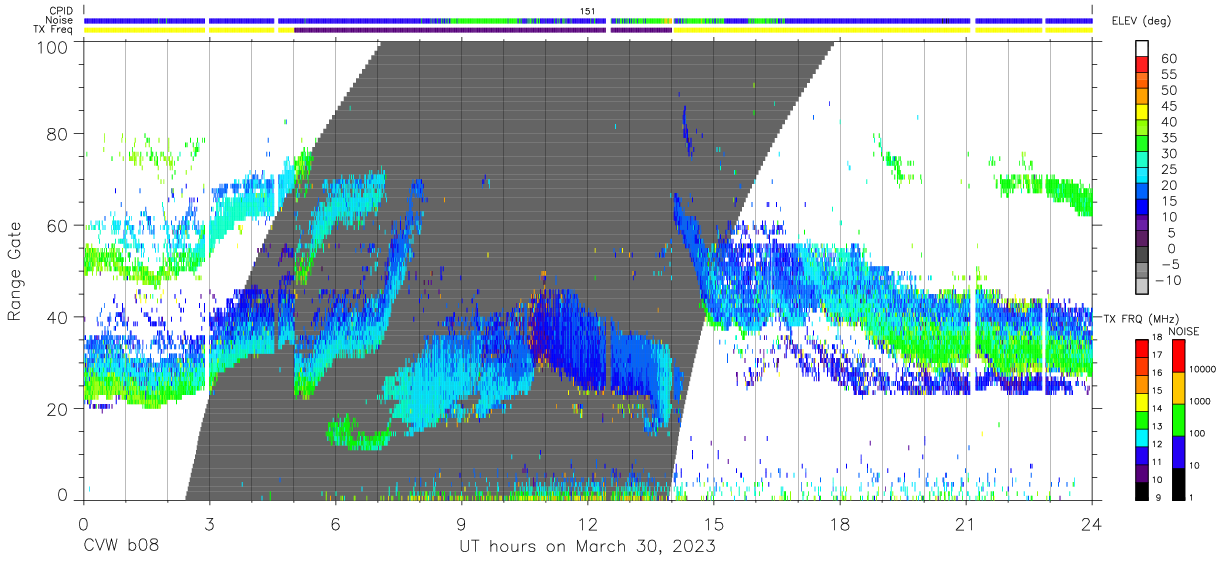Click the '1000' label on NOISE scale

click(x=1200, y=403)
